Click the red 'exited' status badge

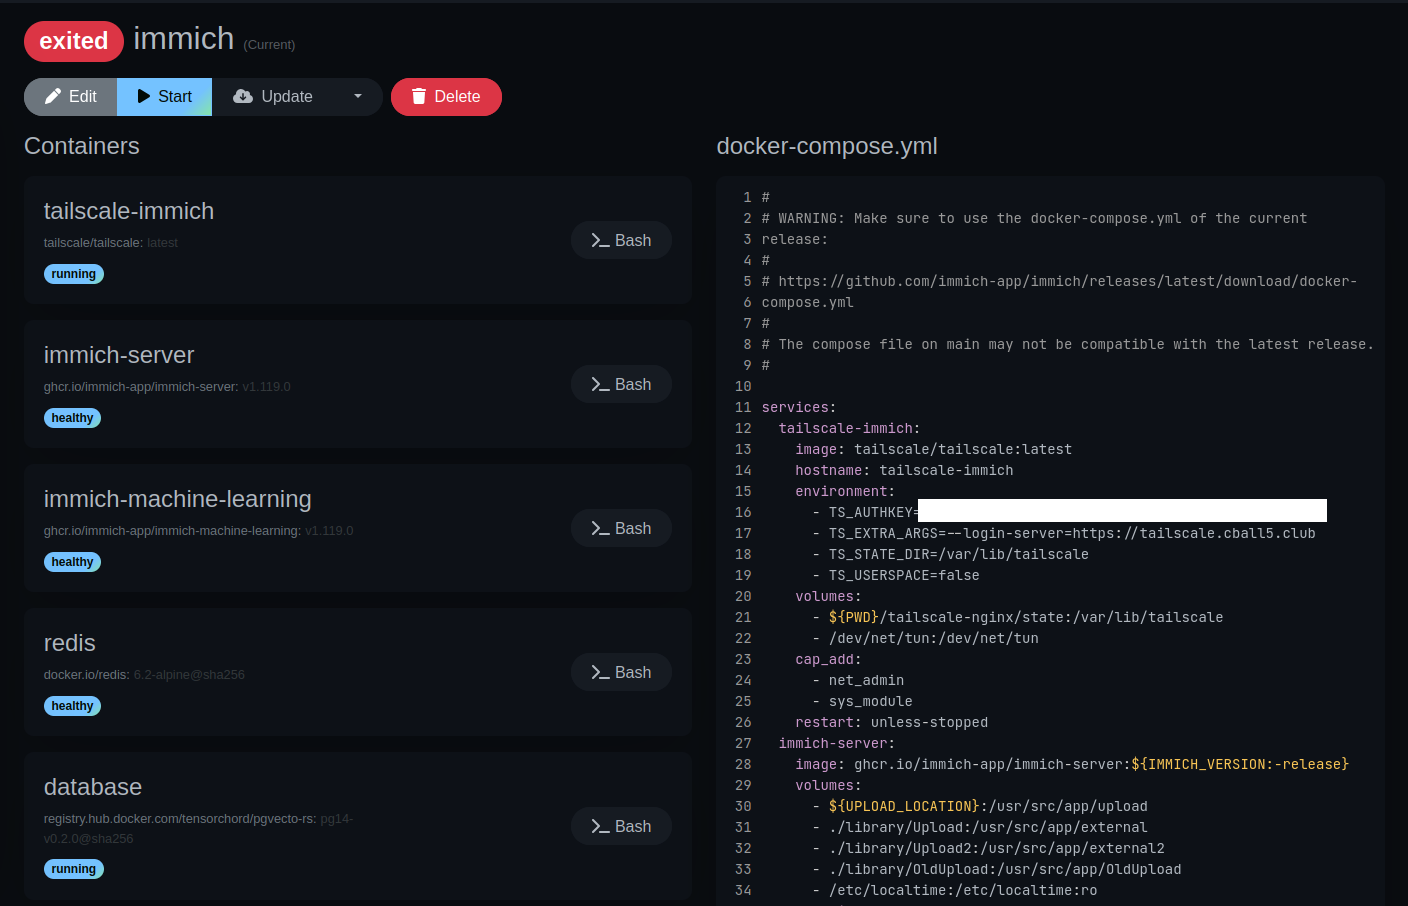point(74,41)
